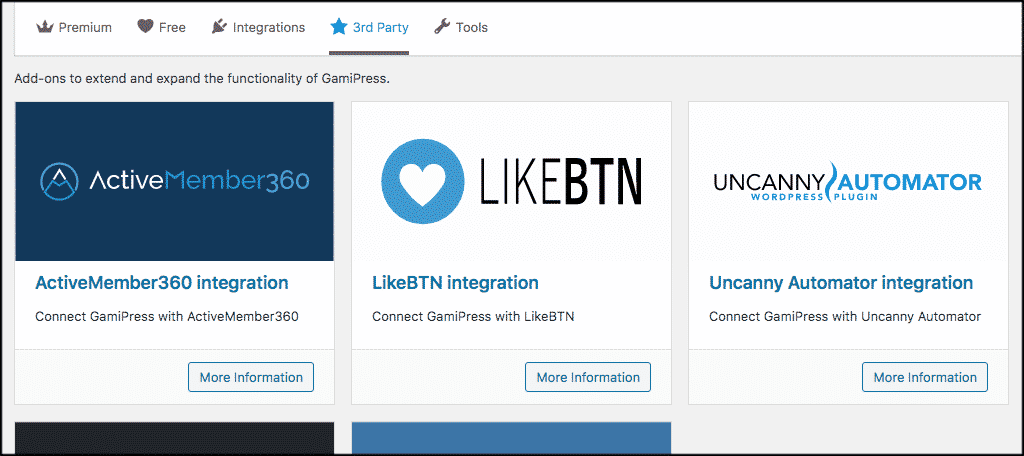Click the crown icon beside Premium

44,27
